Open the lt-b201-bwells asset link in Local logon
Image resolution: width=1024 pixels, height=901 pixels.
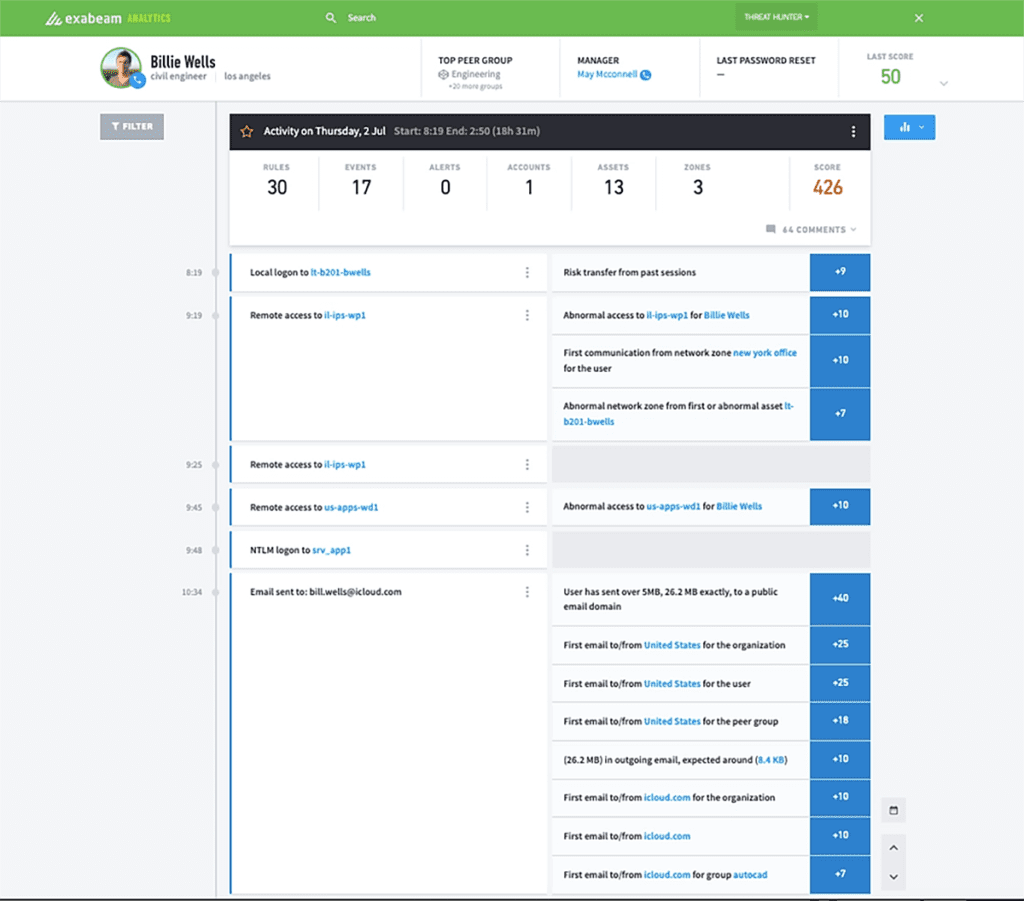[341, 272]
